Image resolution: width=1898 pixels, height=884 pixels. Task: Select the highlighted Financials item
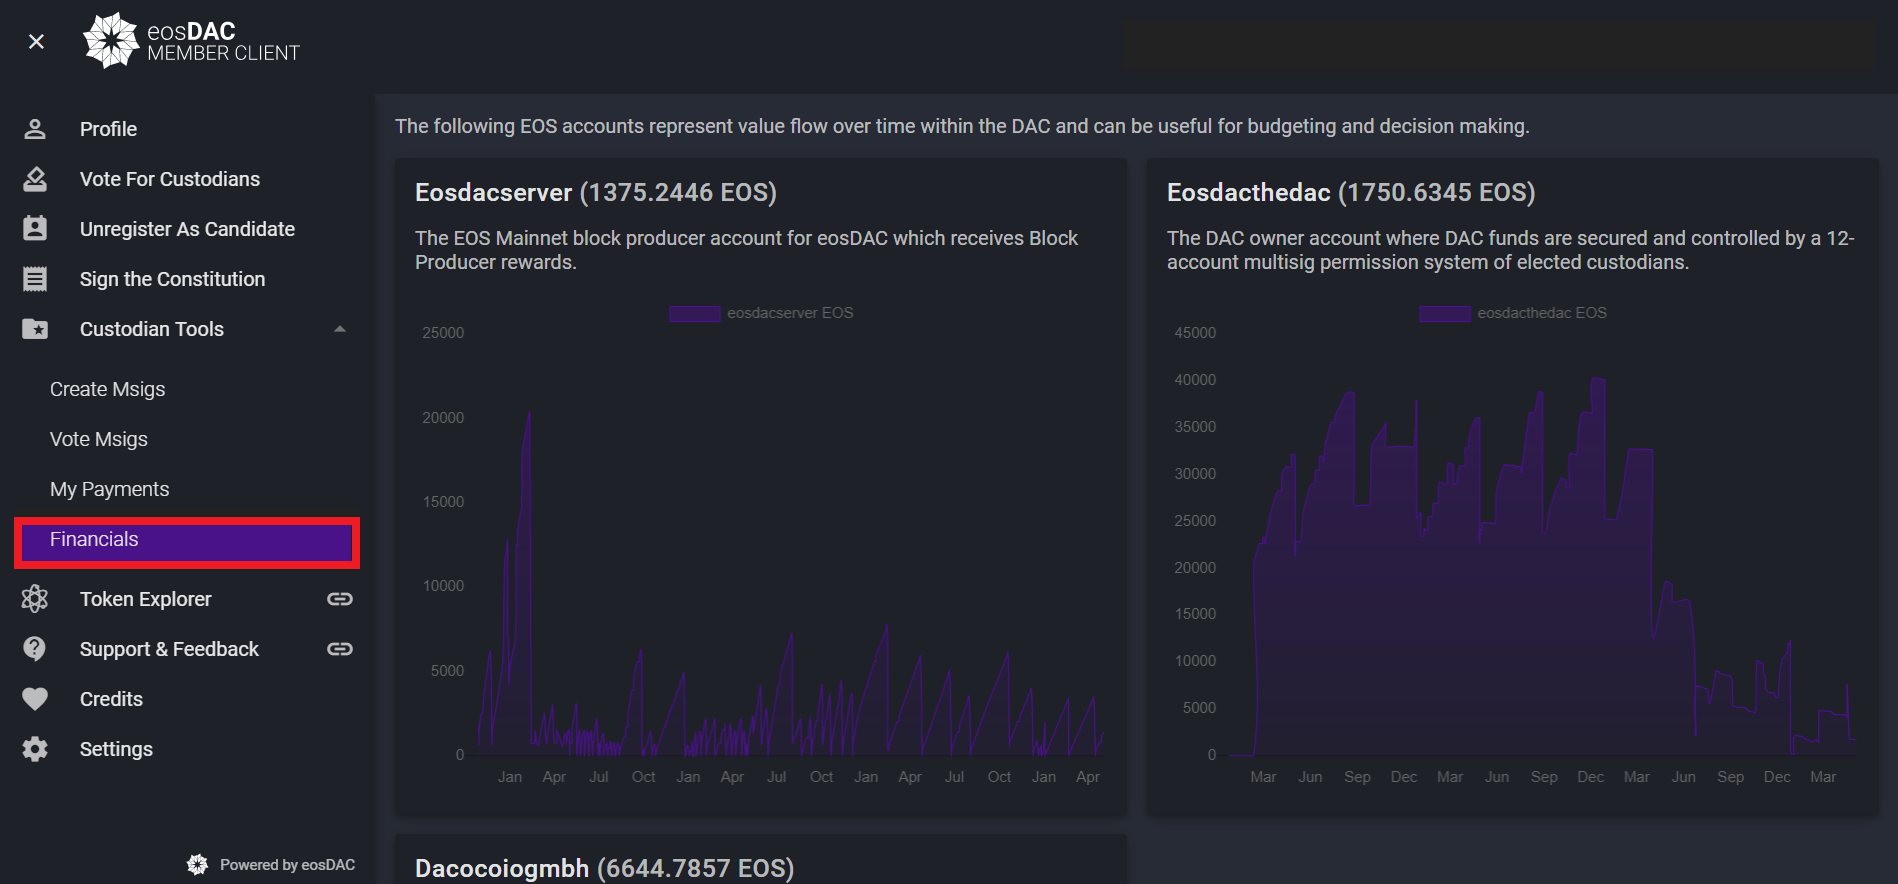pos(187,540)
